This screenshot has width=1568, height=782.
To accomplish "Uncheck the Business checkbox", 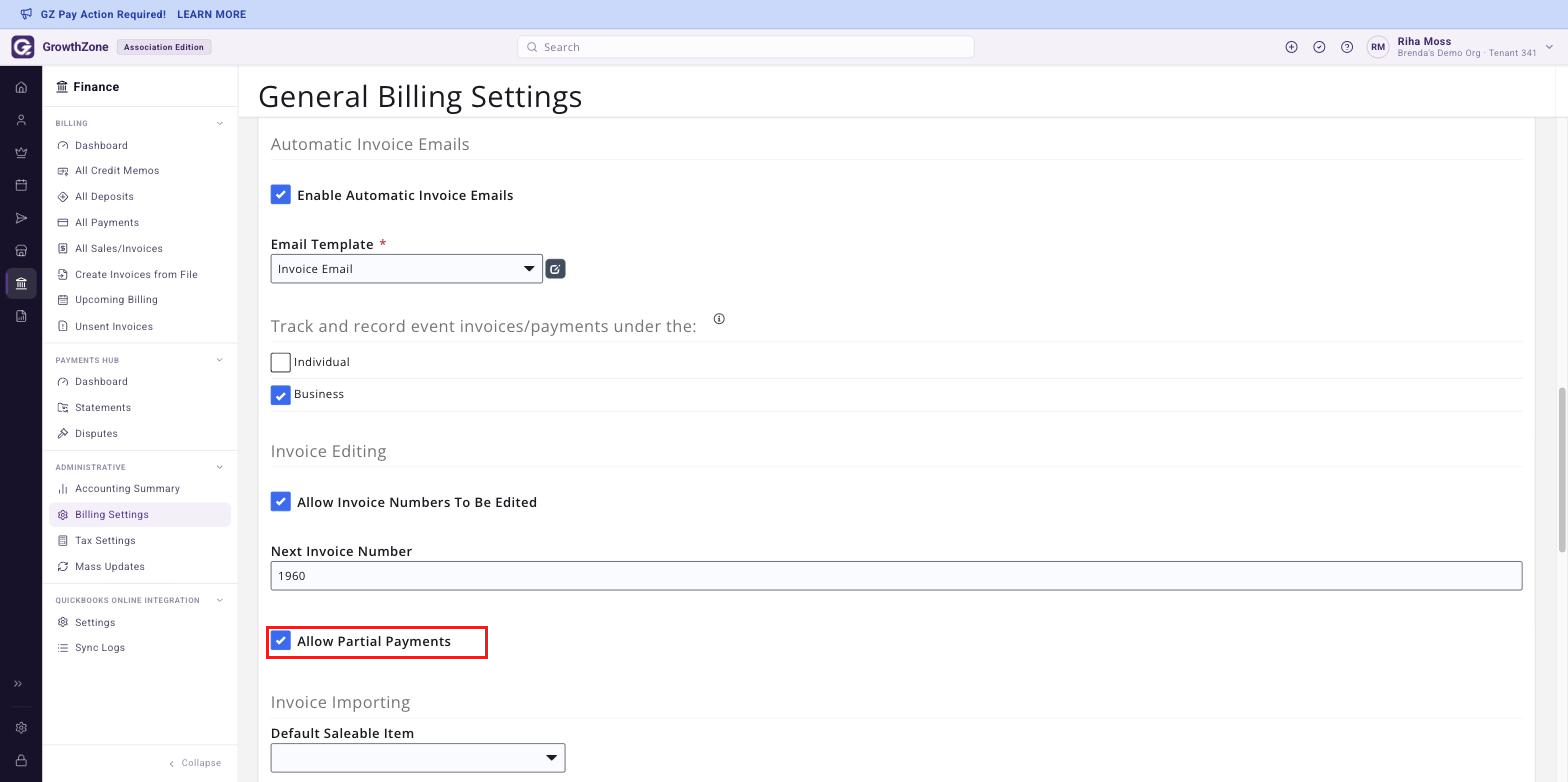I will pos(281,395).
